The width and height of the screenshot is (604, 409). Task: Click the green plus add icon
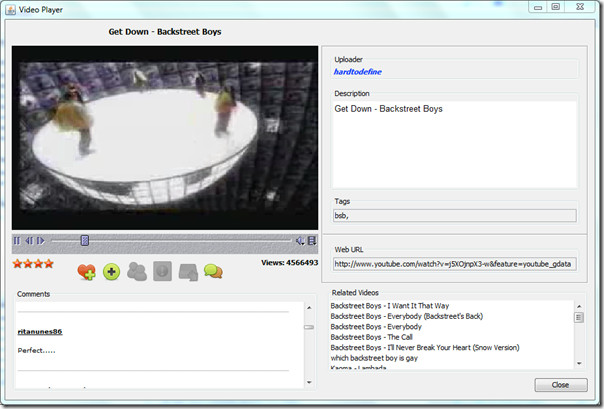(x=111, y=272)
